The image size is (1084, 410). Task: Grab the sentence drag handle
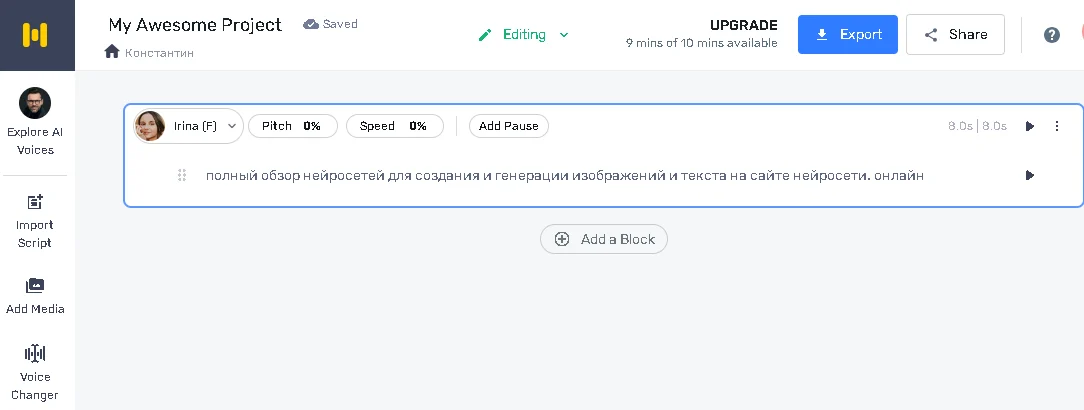[x=182, y=175]
